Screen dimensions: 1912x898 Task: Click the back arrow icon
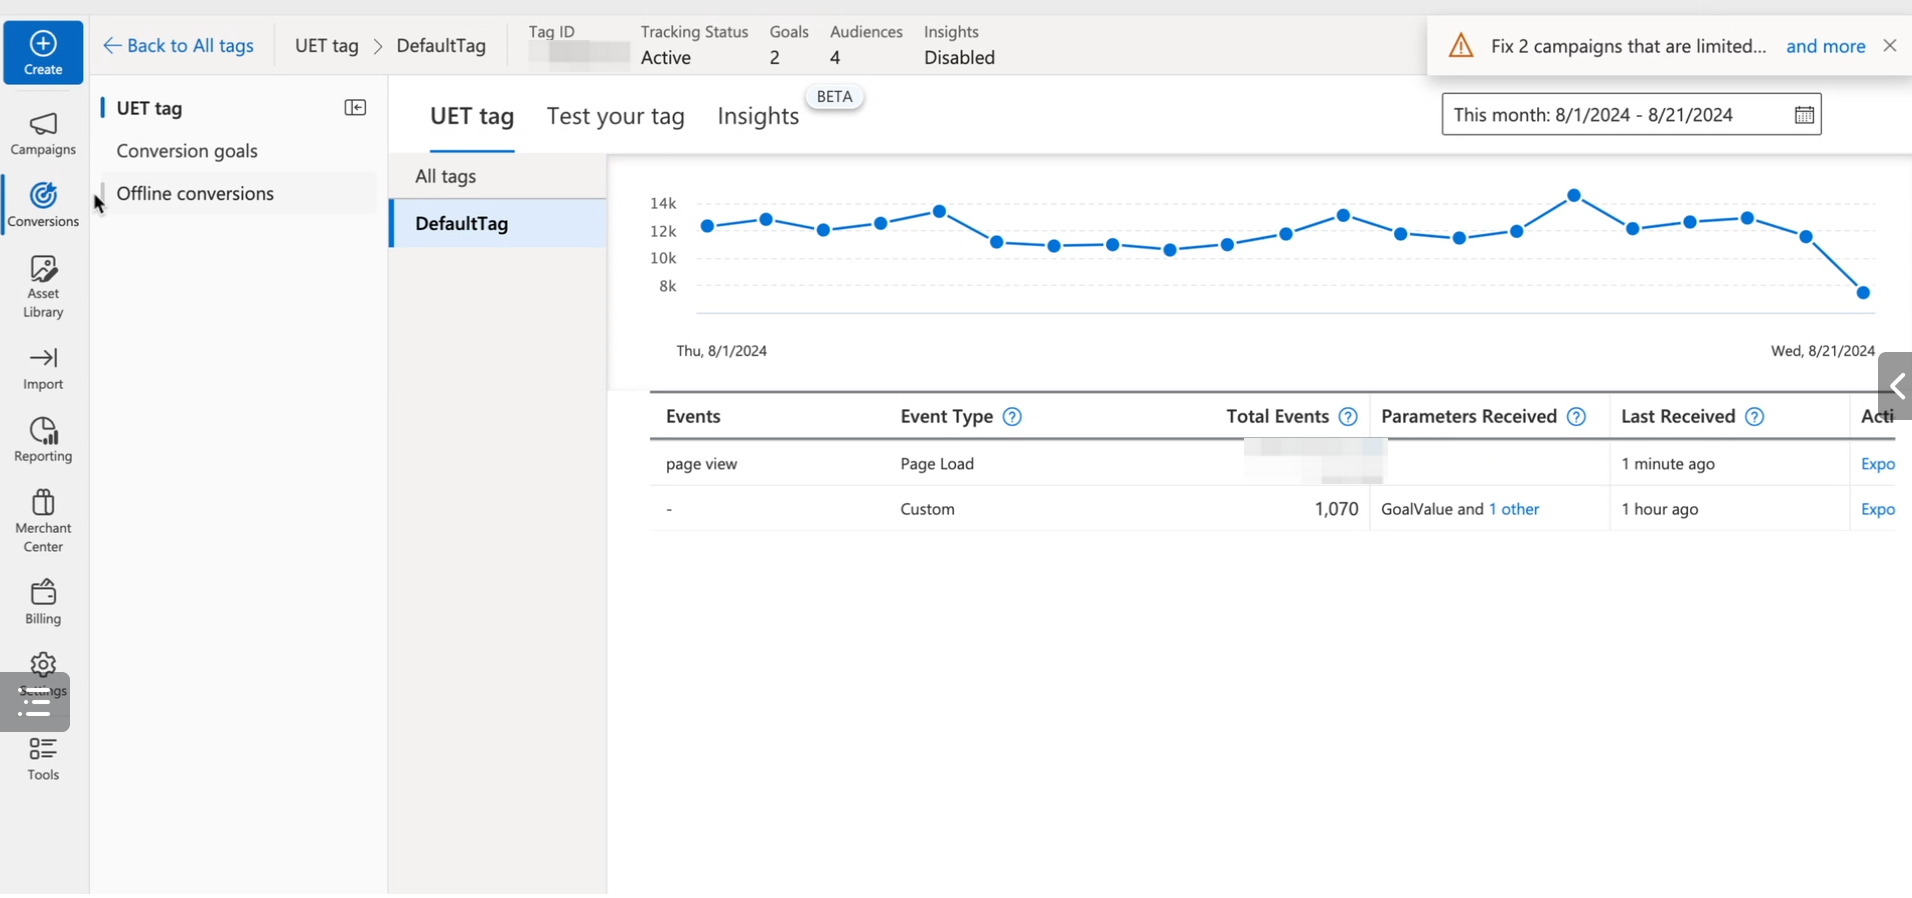(x=112, y=46)
